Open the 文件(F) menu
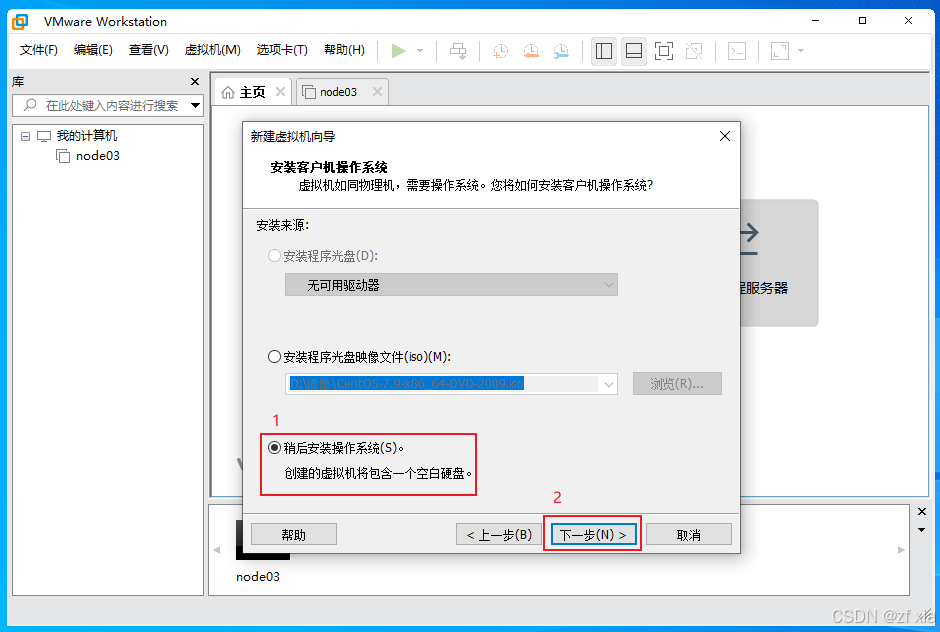This screenshot has width=940, height=632. pyautogui.click(x=38, y=50)
